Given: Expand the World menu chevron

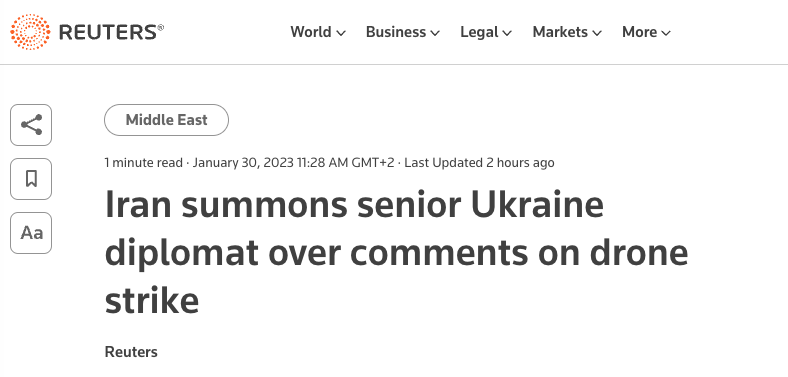Looking at the screenshot, I should (341, 34).
